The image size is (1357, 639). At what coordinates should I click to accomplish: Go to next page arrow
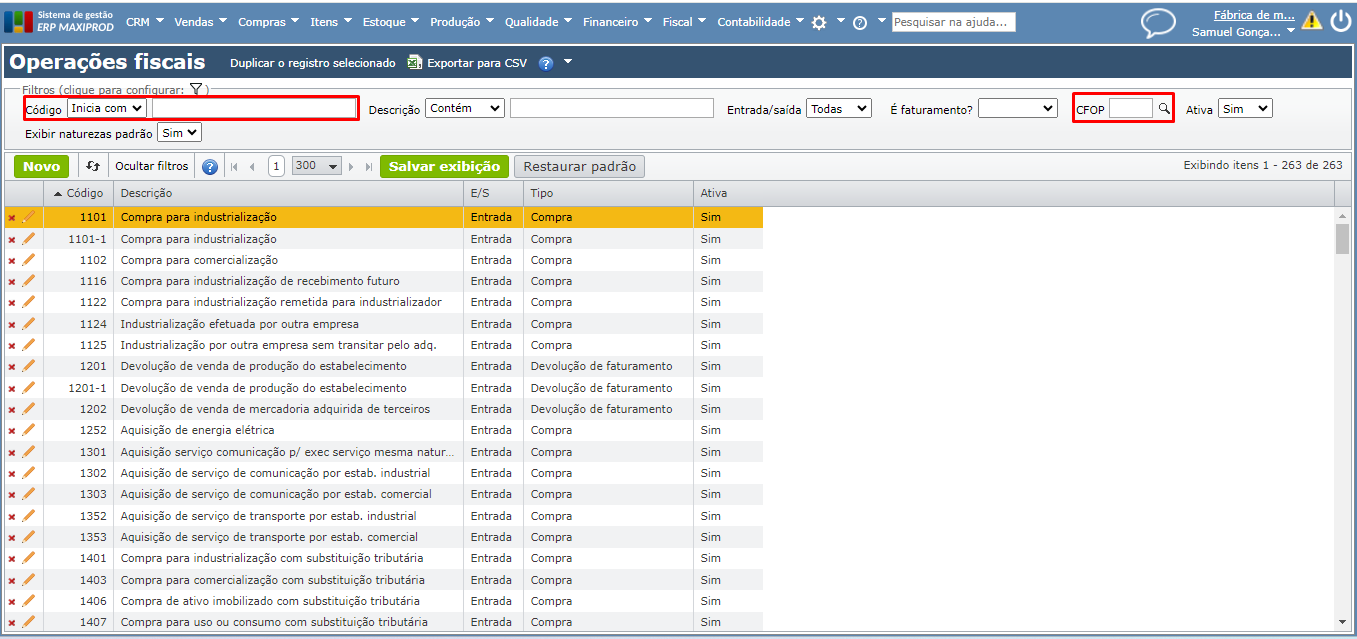click(352, 167)
